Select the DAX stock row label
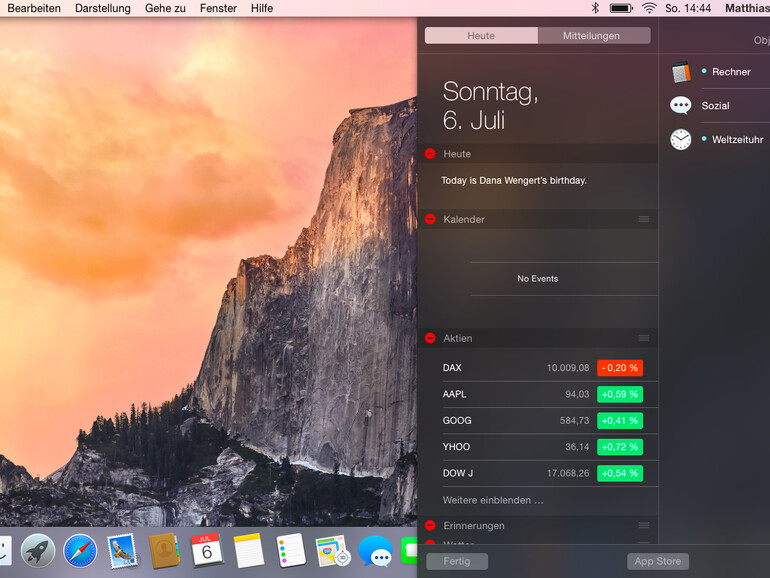This screenshot has height=578, width=770. pos(452,368)
